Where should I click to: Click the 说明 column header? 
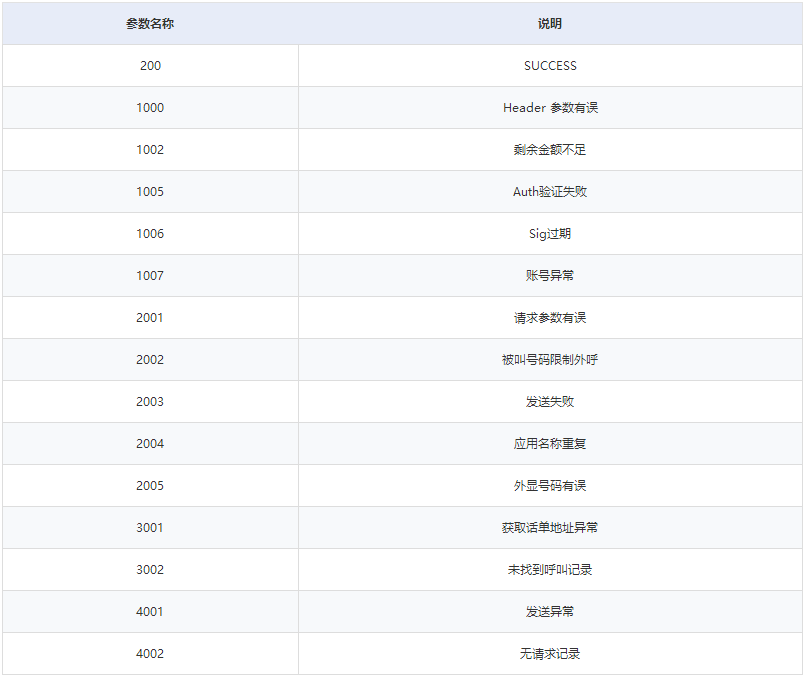[550, 24]
